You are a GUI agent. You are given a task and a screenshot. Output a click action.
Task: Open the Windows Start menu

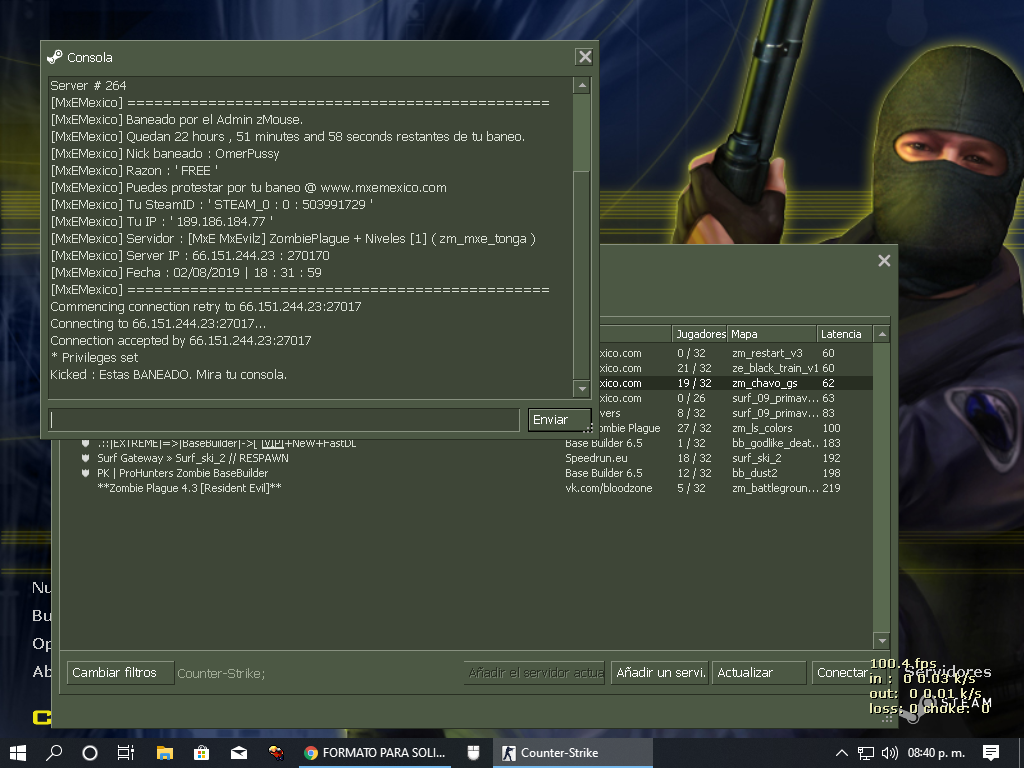18,753
